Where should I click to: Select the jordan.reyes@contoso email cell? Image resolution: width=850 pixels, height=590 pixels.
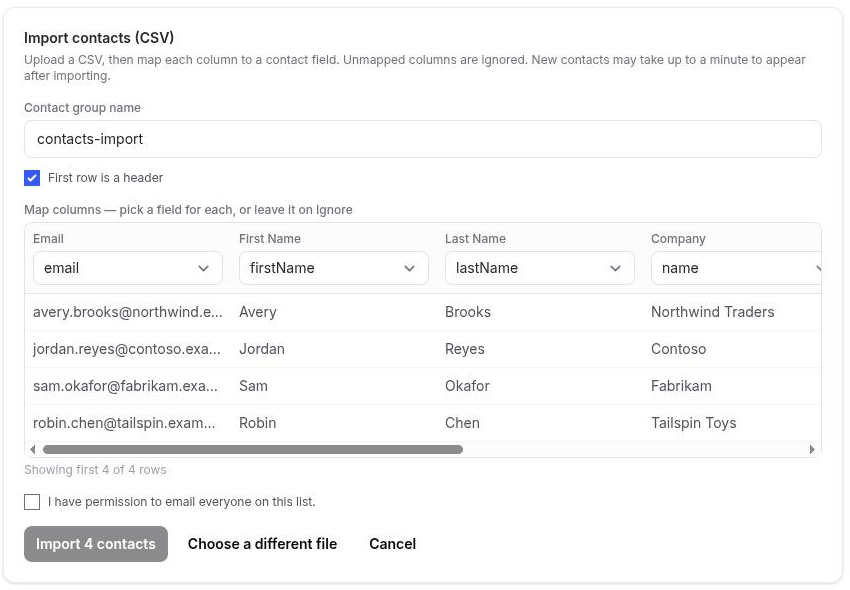click(x=127, y=349)
